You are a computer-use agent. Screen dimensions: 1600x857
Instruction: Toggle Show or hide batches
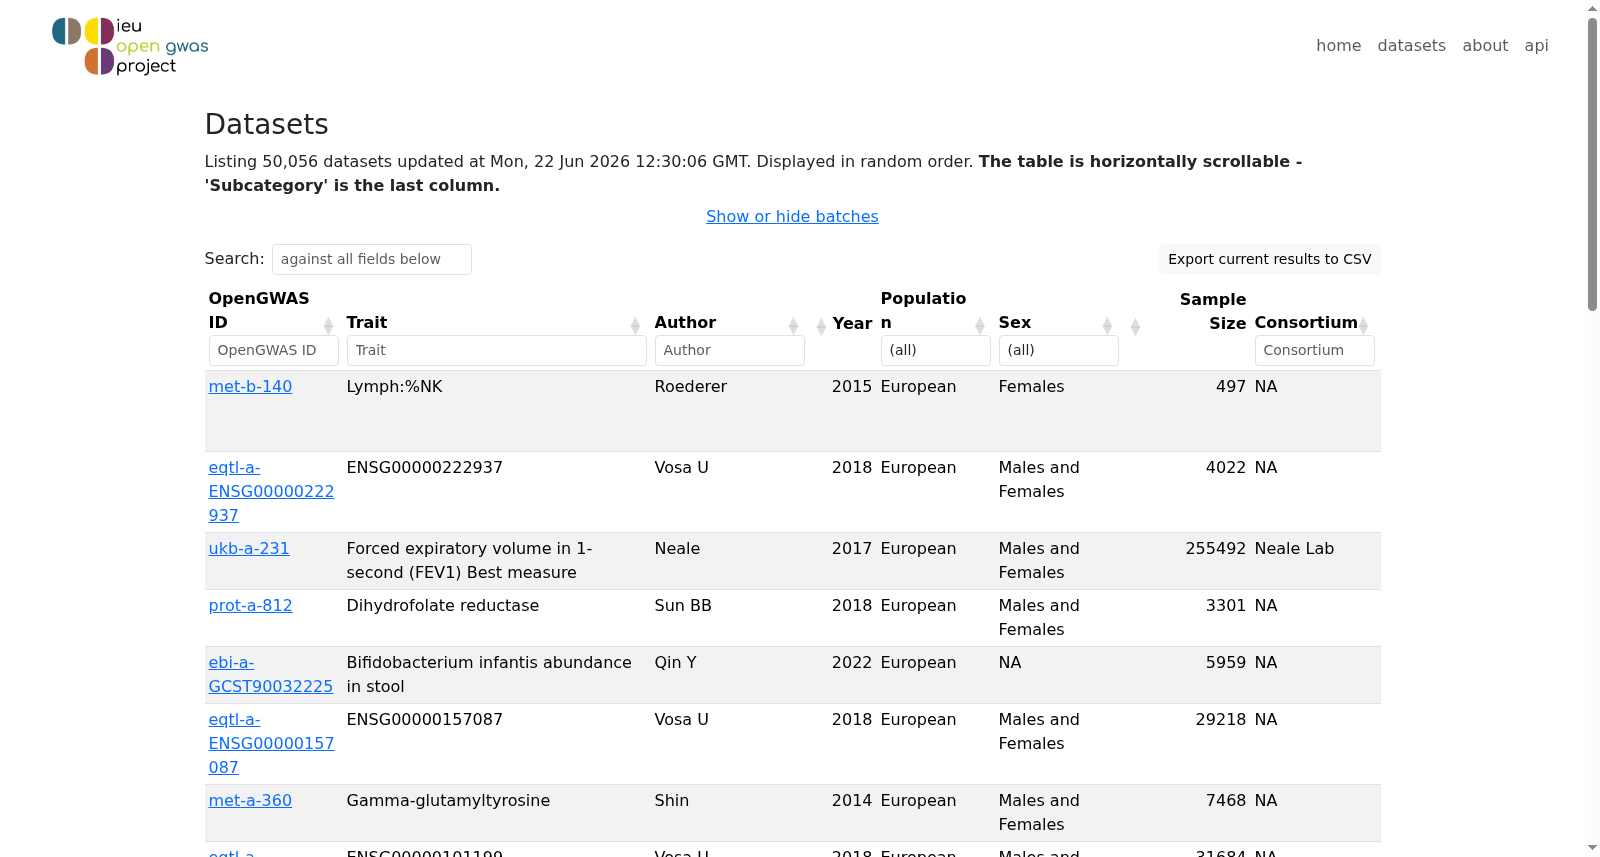(x=792, y=216)
